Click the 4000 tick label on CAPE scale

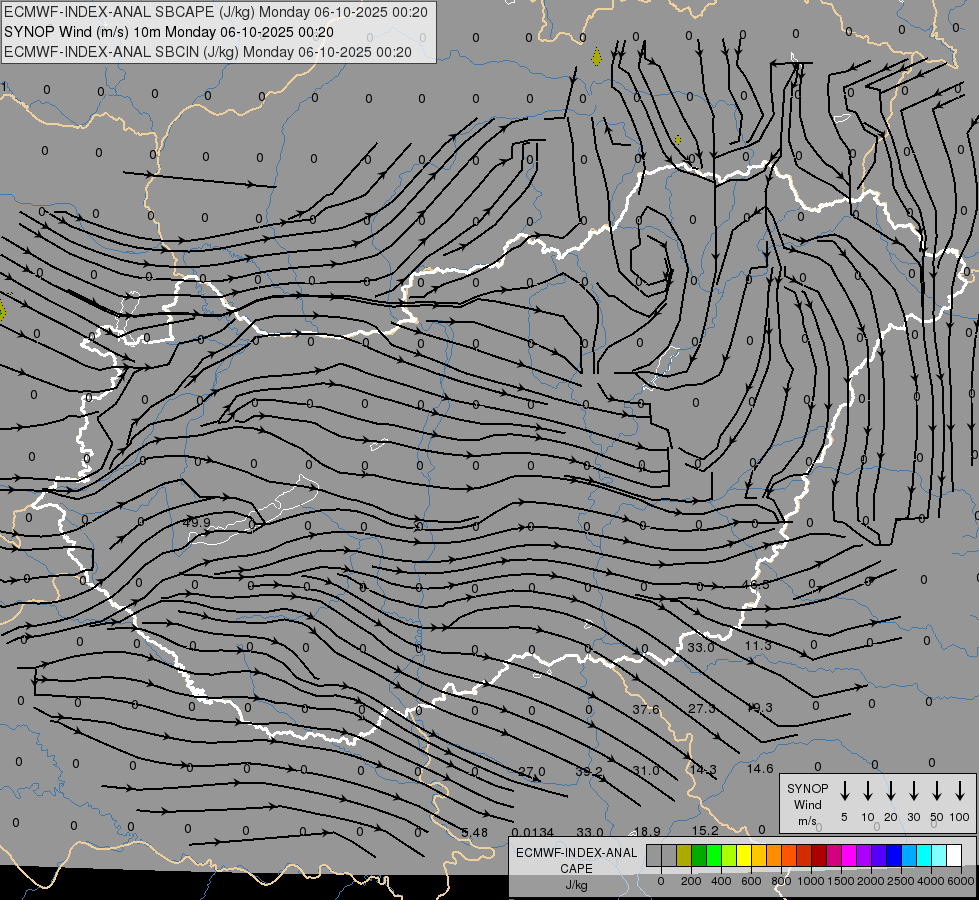coord(931,881)
